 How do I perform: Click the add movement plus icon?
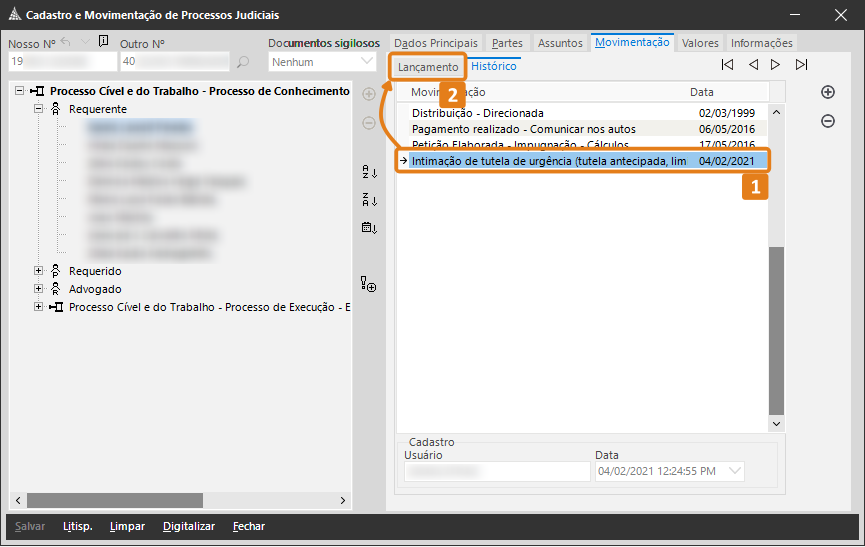[827, 92]
